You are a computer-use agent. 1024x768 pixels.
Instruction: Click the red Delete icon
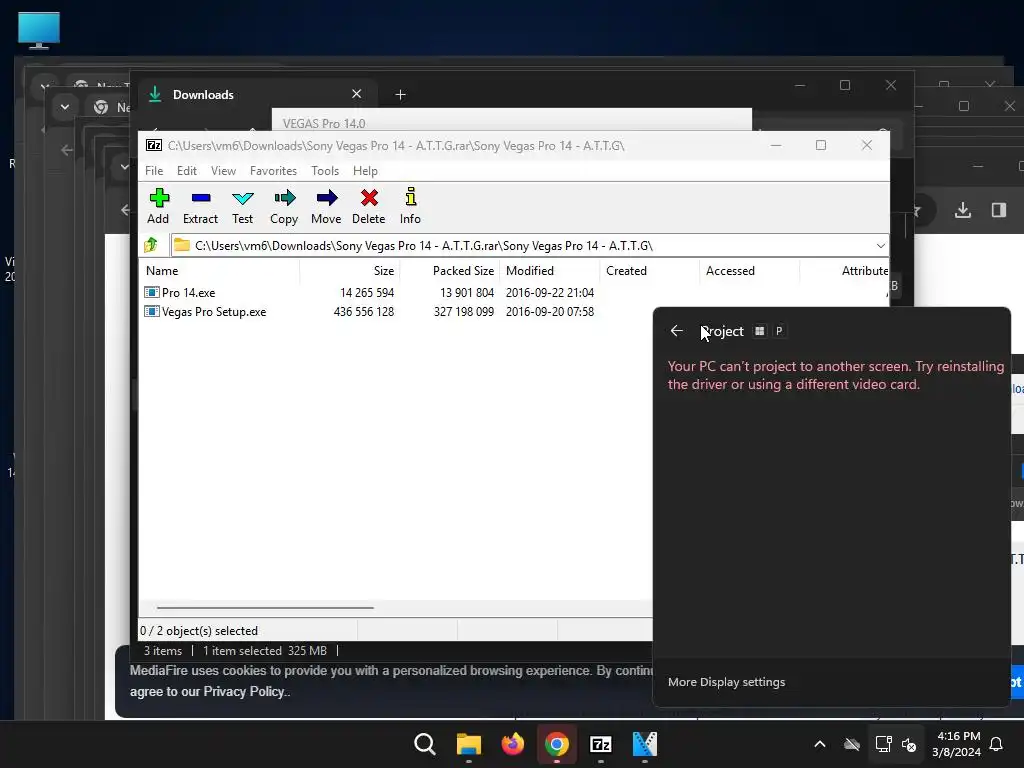coord(369,206)
